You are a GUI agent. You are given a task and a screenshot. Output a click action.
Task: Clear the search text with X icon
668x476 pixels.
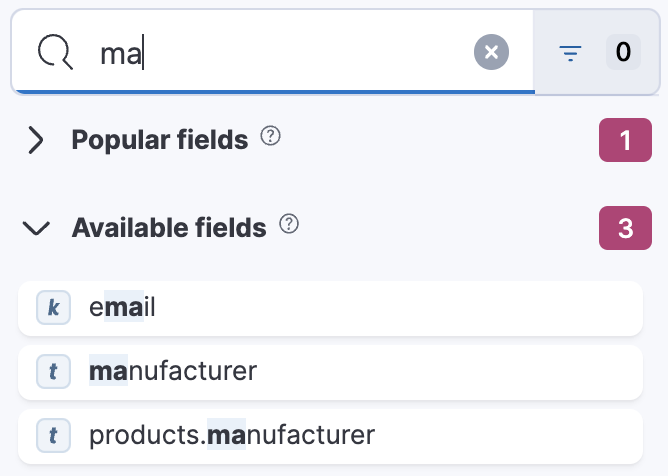pos(491,52)
